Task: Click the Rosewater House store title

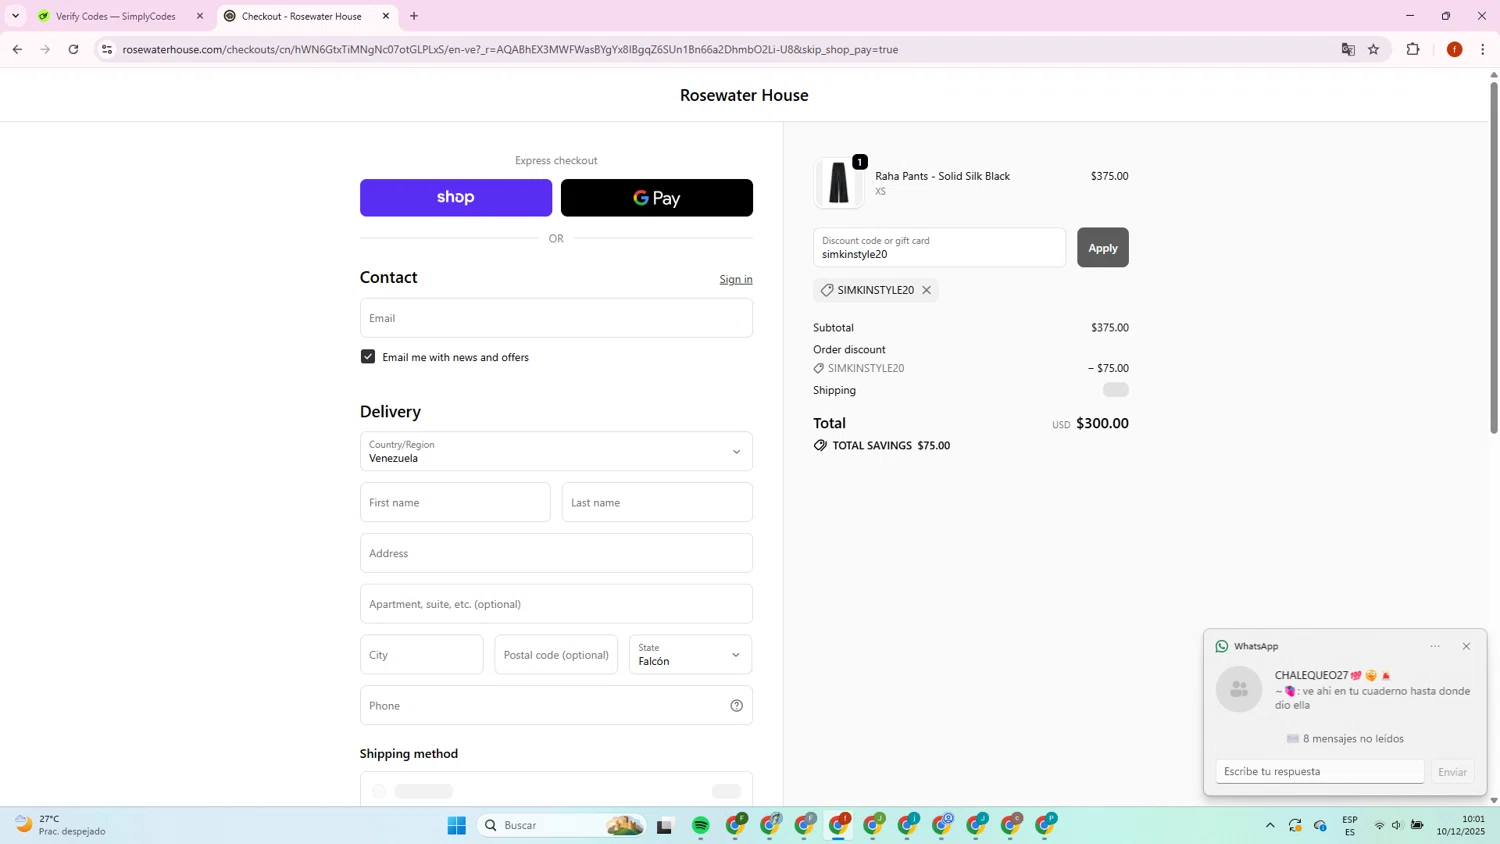Action: coord(744,95)
